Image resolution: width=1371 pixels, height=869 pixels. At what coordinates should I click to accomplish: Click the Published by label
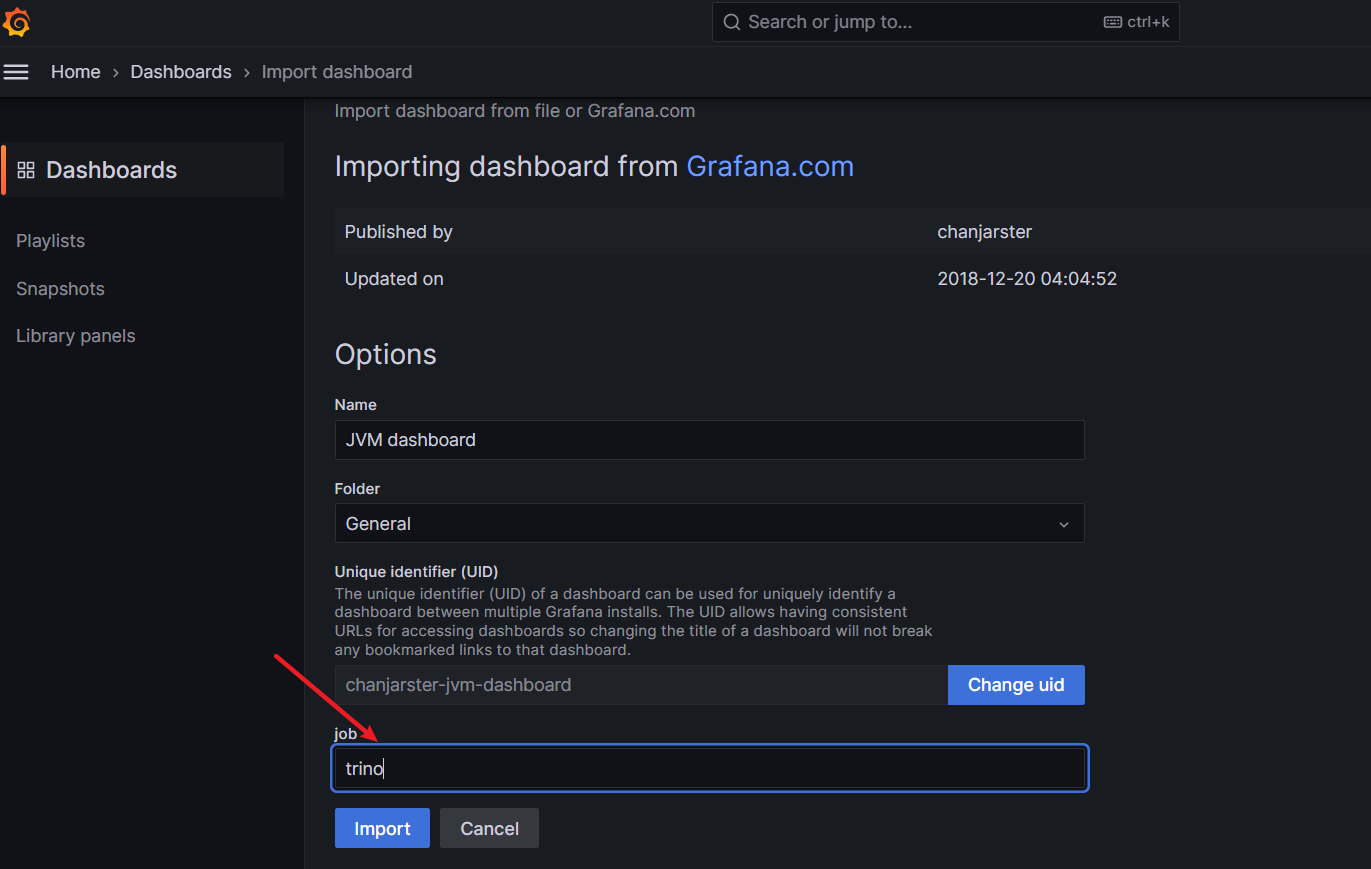[399, 232]
